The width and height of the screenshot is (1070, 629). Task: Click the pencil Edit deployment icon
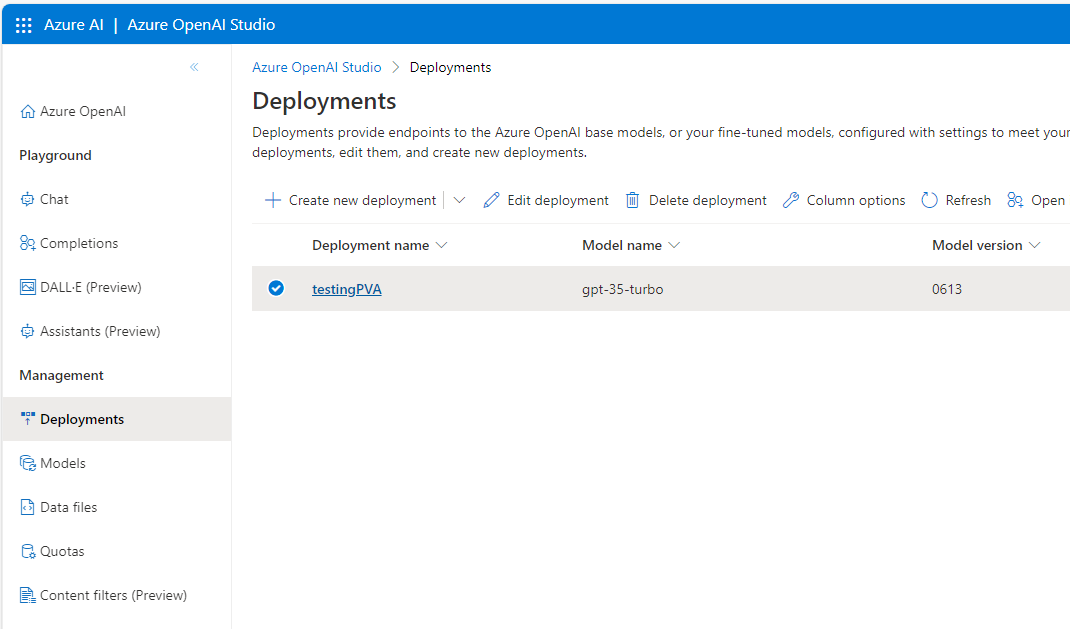click(x=491, y=200)
